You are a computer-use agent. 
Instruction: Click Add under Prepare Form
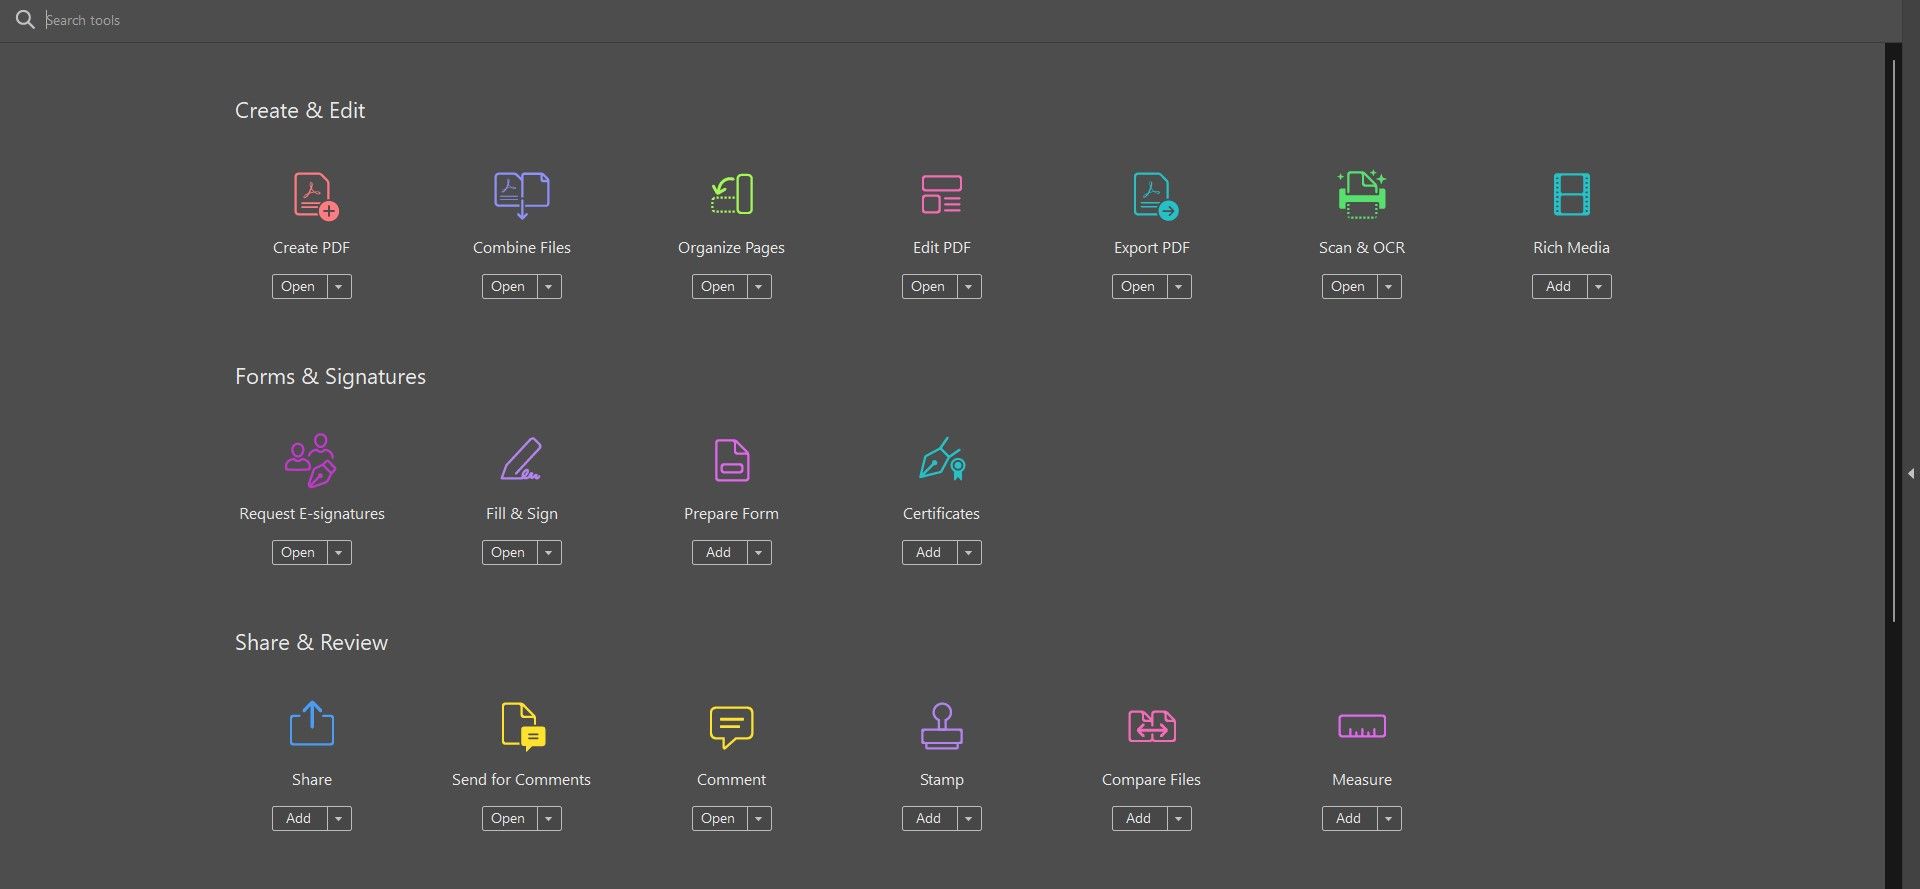[x=719, y=553]
